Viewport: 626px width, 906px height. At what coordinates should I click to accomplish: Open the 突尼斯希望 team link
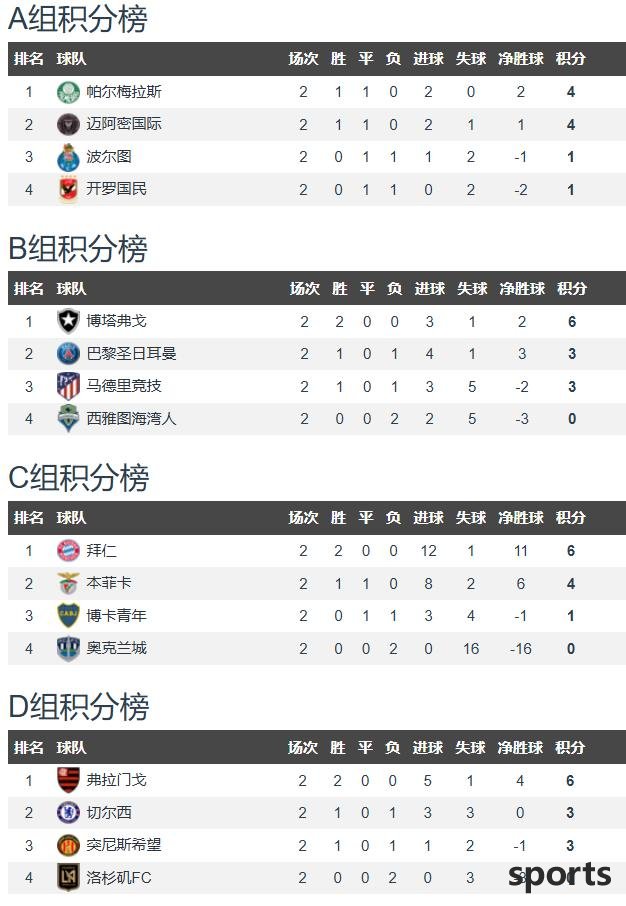pos(124,845)
